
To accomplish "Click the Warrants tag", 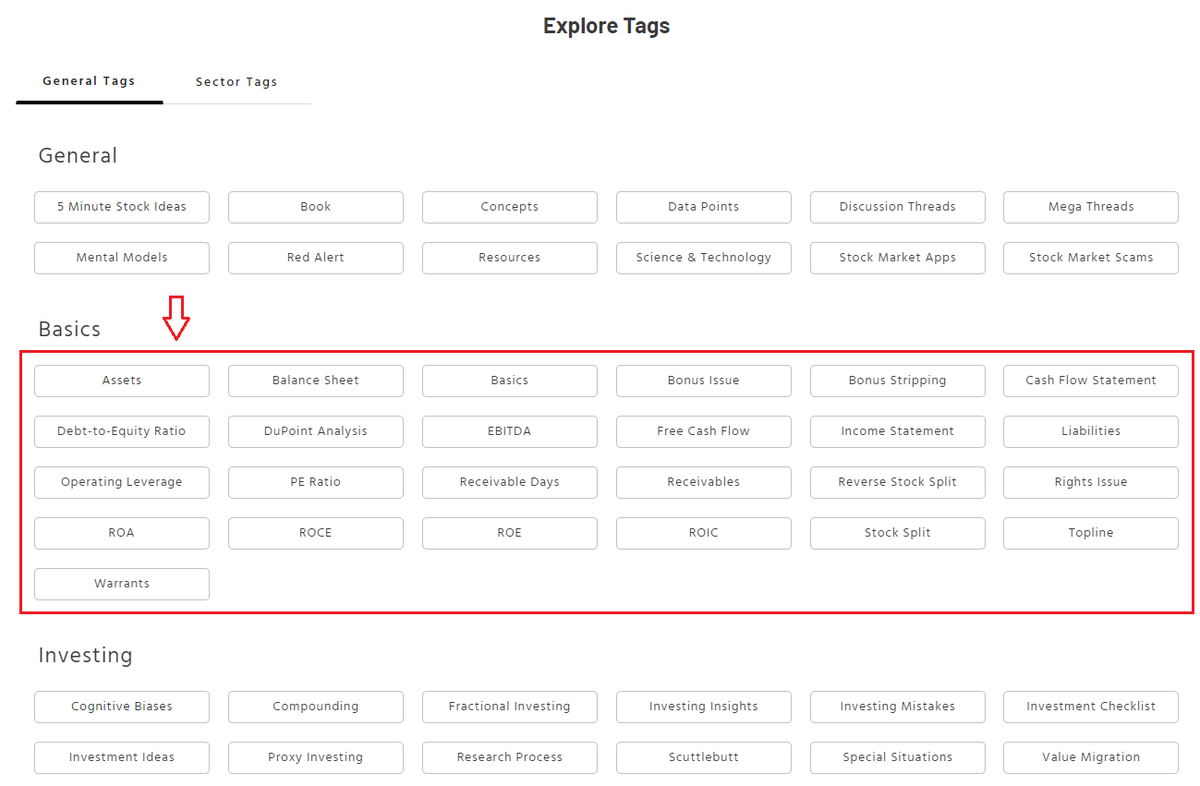I will coord(121,584).
